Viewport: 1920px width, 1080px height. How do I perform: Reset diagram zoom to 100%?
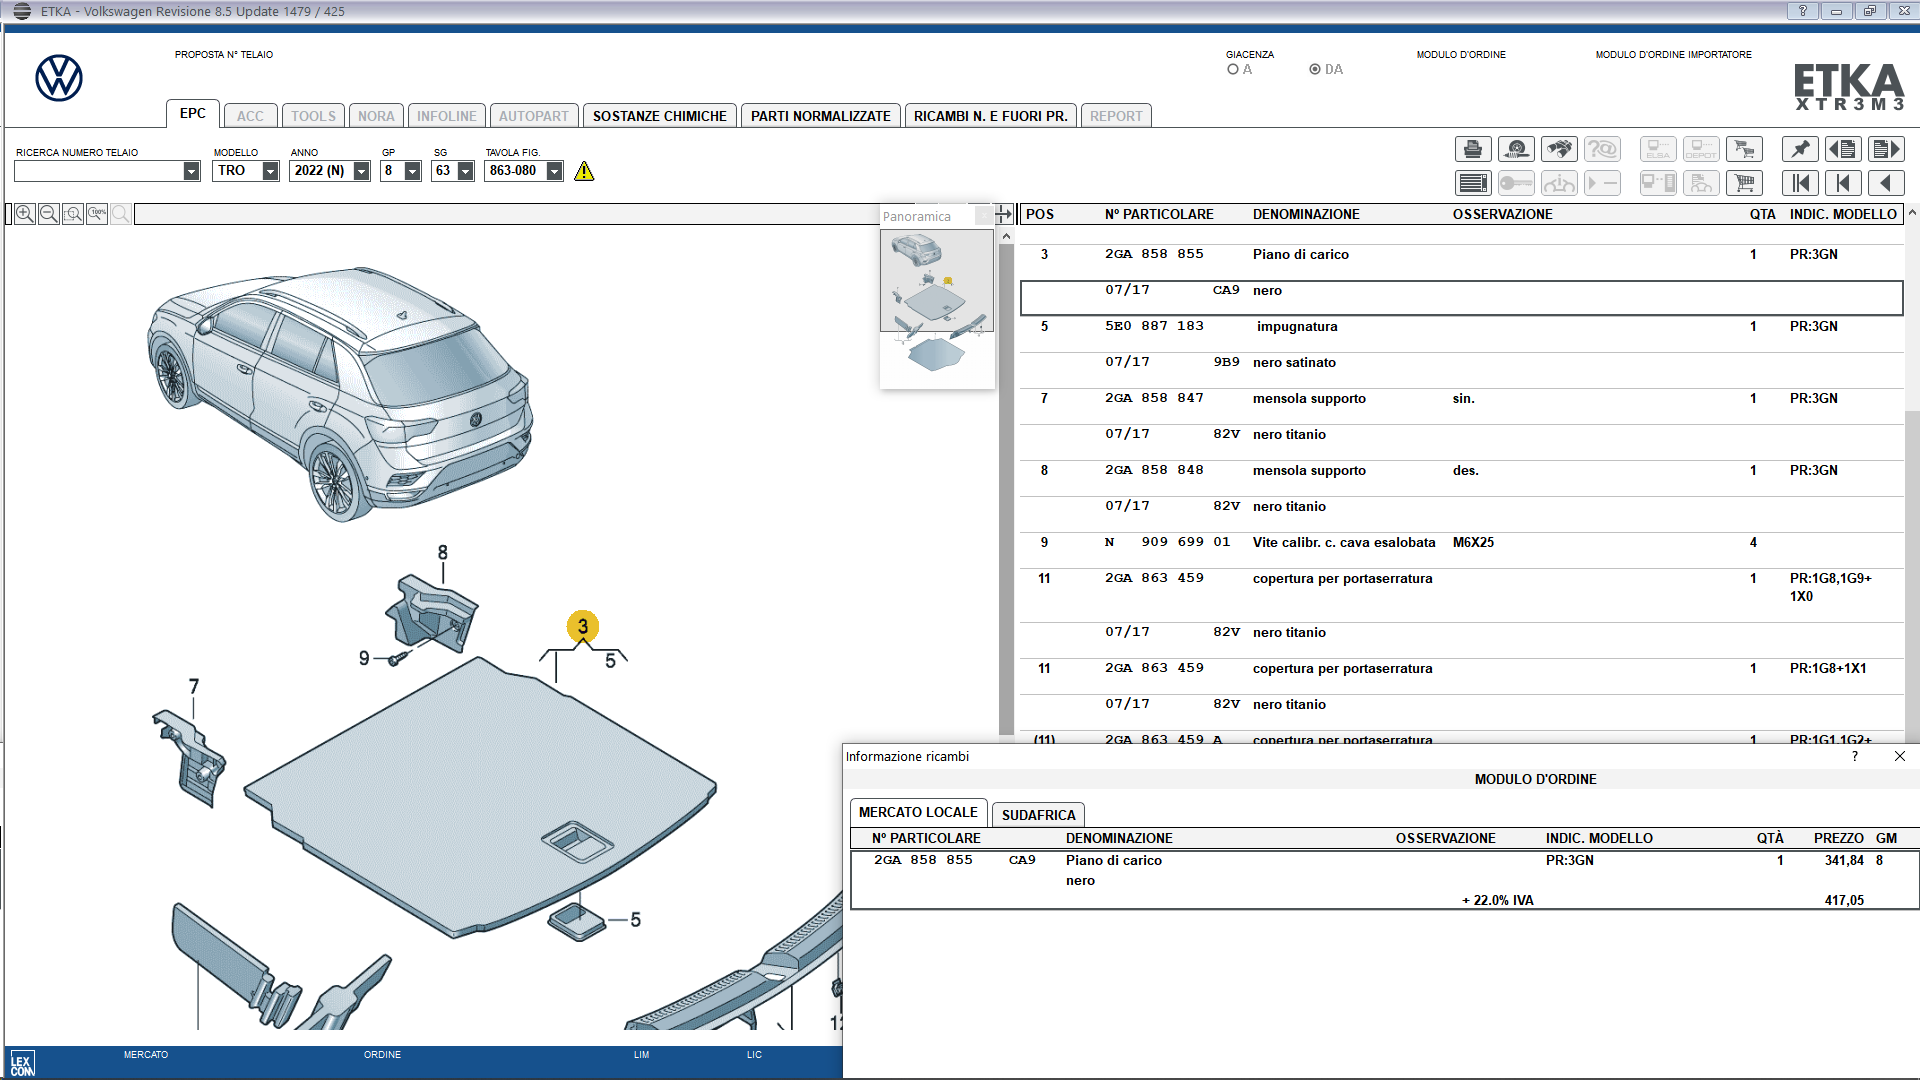[x=97, y=214]
